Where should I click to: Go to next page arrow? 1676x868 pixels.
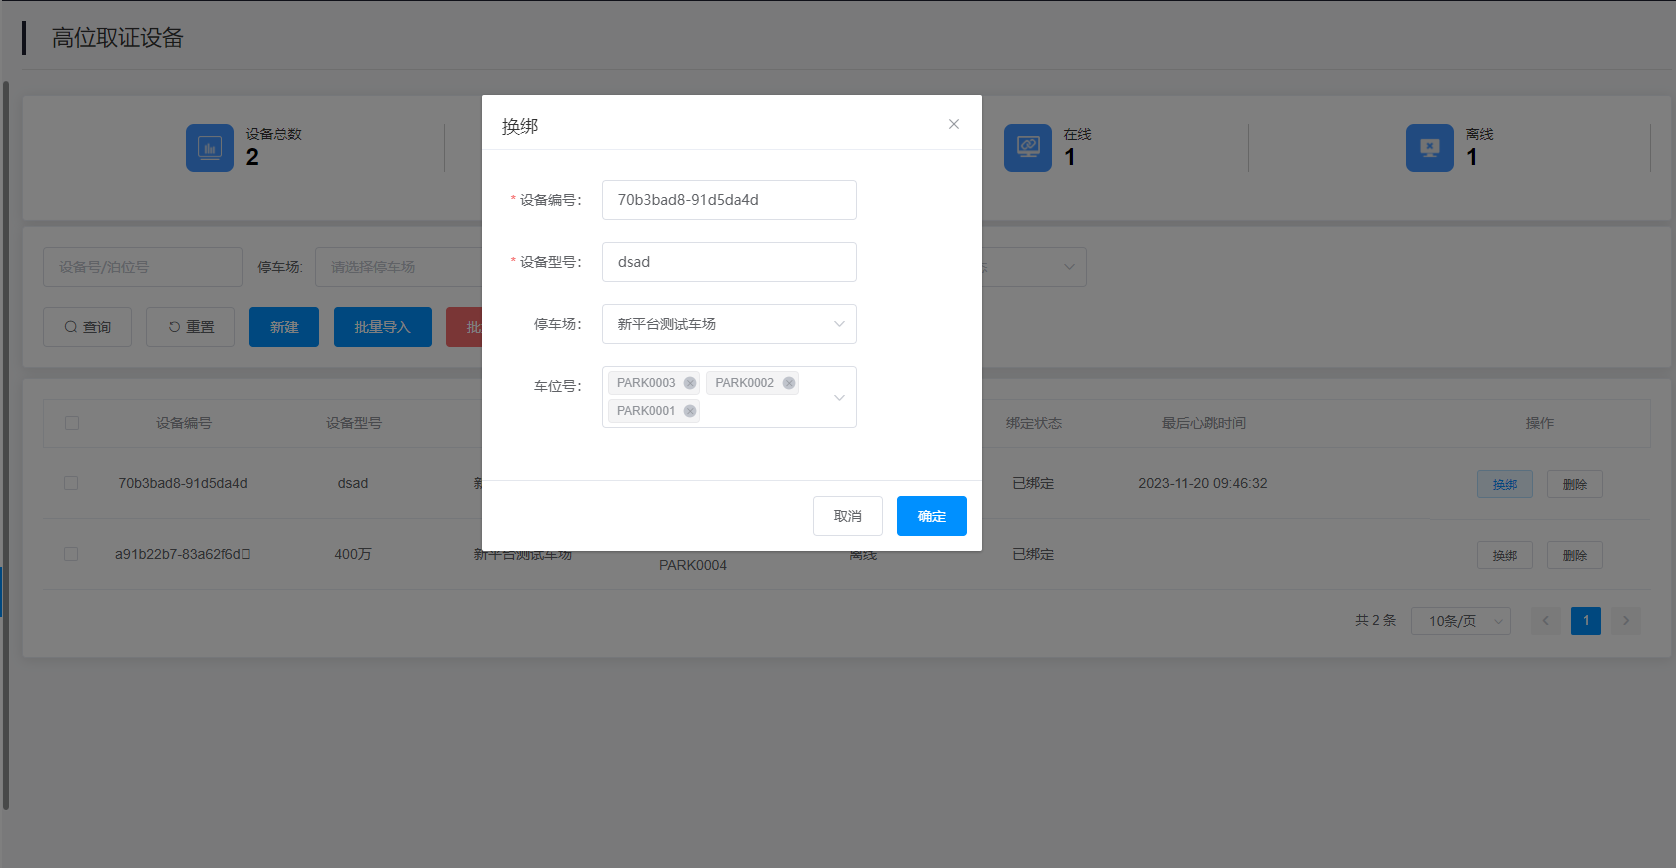[1626, 621]
